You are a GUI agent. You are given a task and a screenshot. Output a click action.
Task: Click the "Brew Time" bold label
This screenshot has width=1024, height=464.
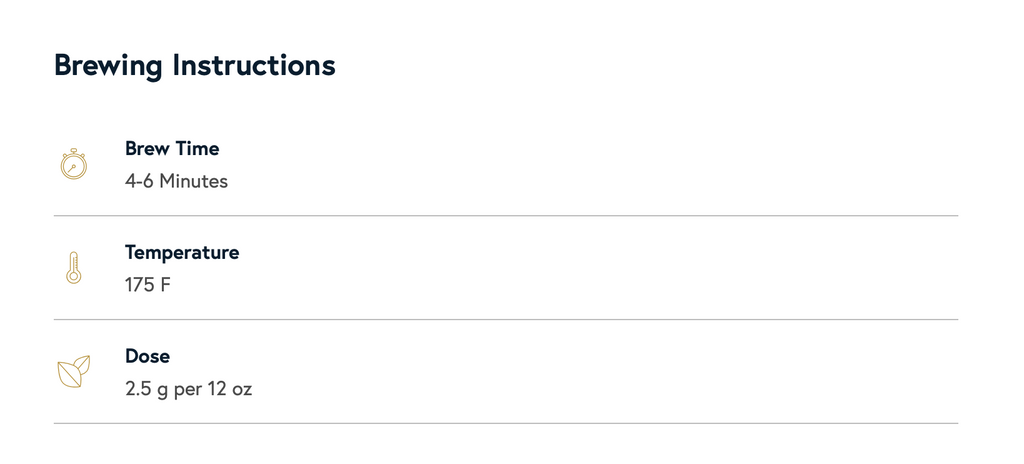(172, 149)
